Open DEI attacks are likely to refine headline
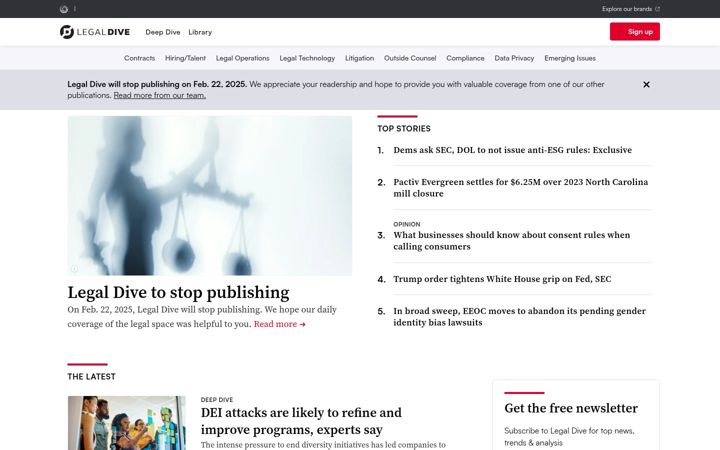This screenshot has width=720, height=450. tap(301, 421)
